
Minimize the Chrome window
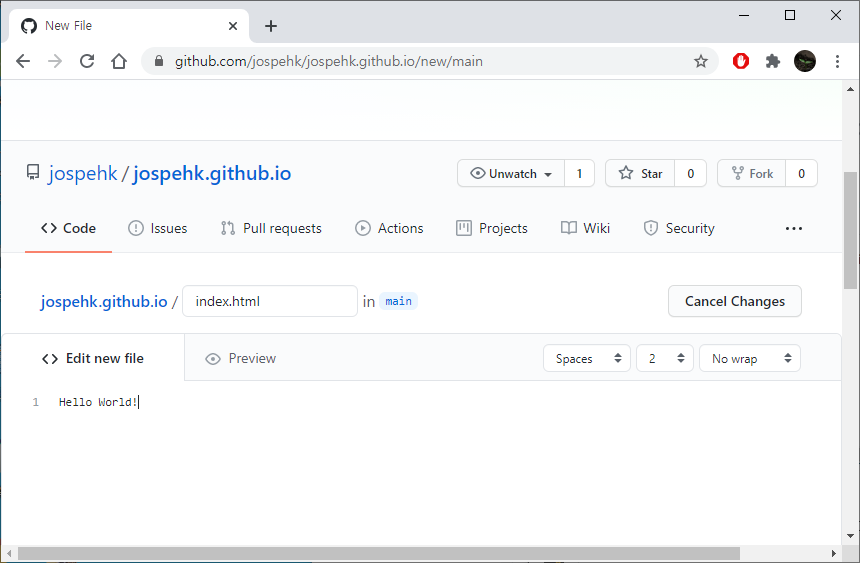pyautogui.click(x=744, y=15)
